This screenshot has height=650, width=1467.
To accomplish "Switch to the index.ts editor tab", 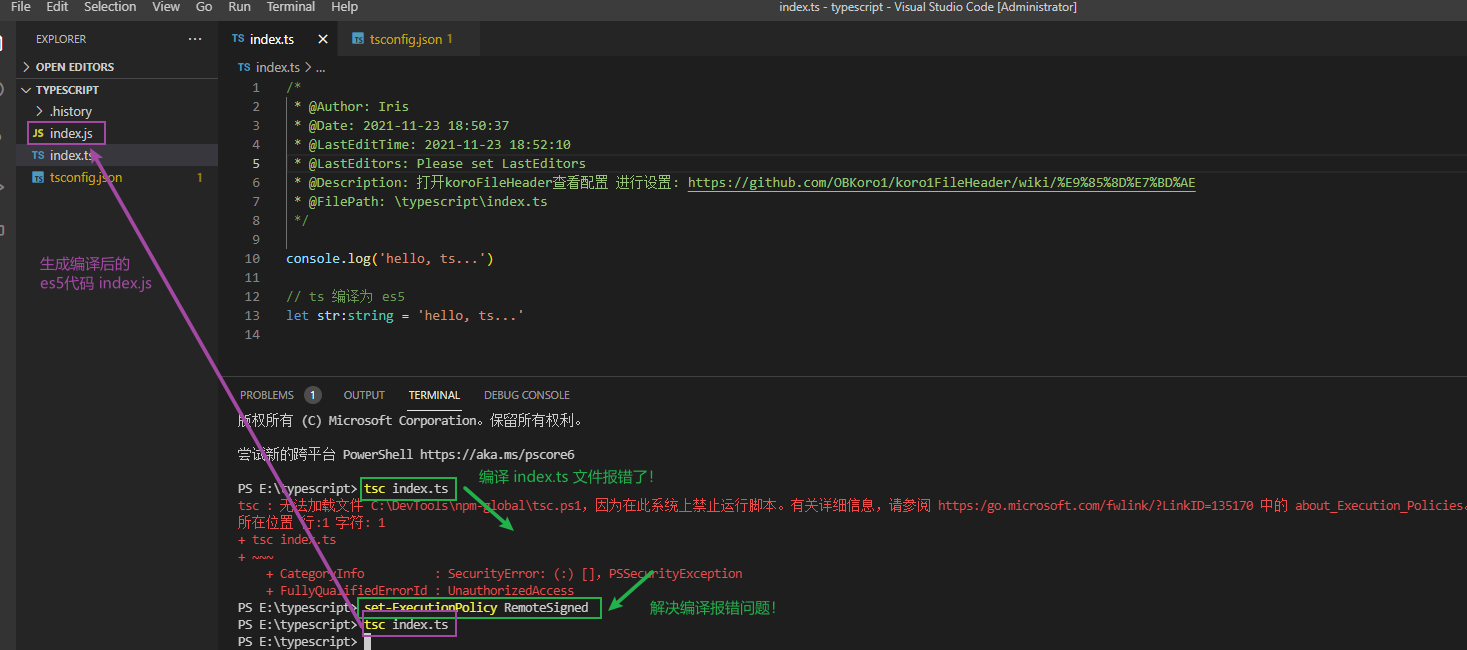I will (x=271, y=39).
